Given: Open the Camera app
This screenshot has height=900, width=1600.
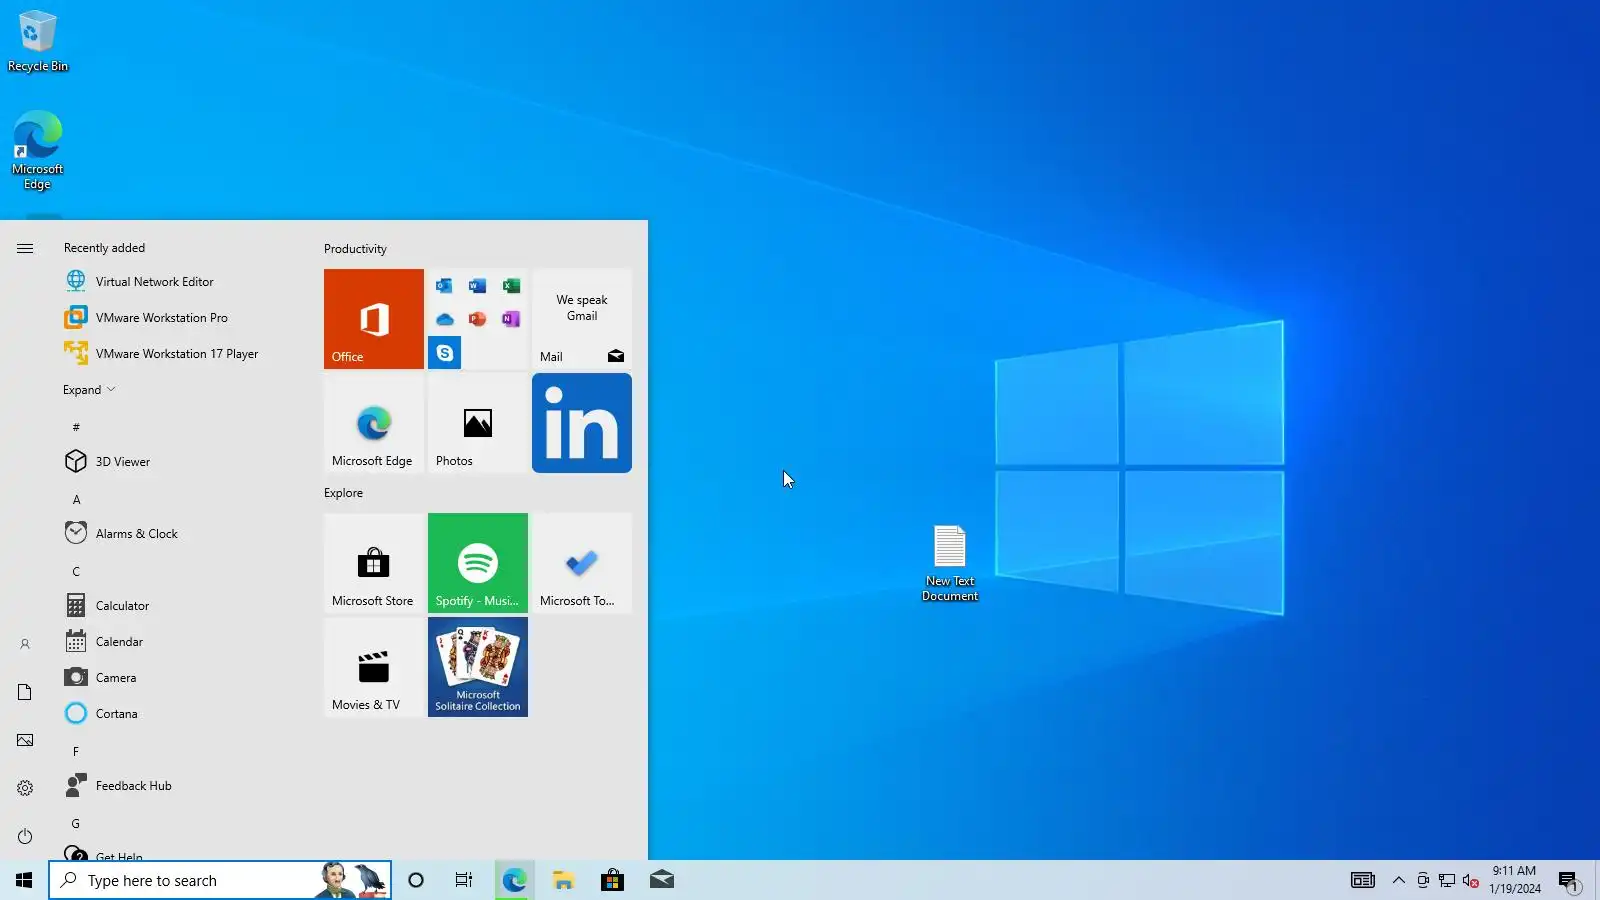Looking at the screenshot, I should 180,678.
